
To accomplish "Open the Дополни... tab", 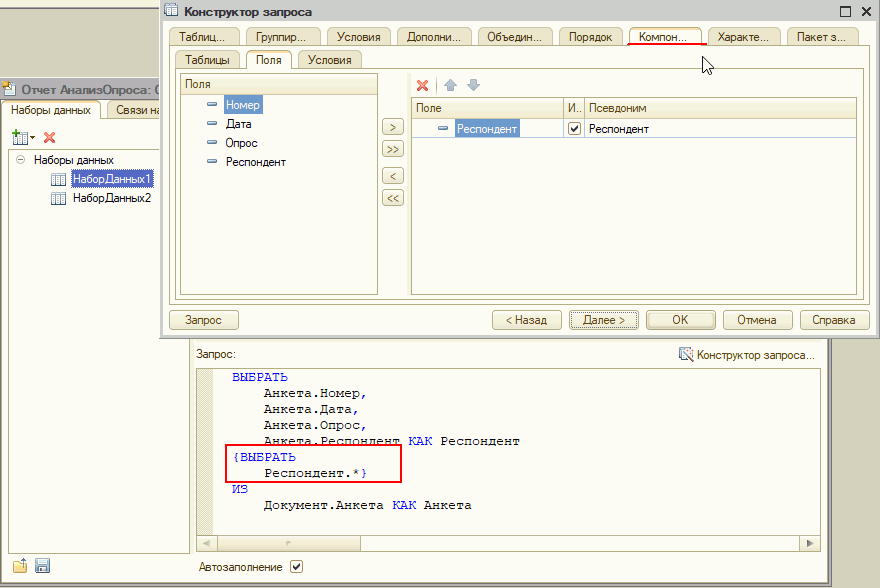I will tap(434, 36).
